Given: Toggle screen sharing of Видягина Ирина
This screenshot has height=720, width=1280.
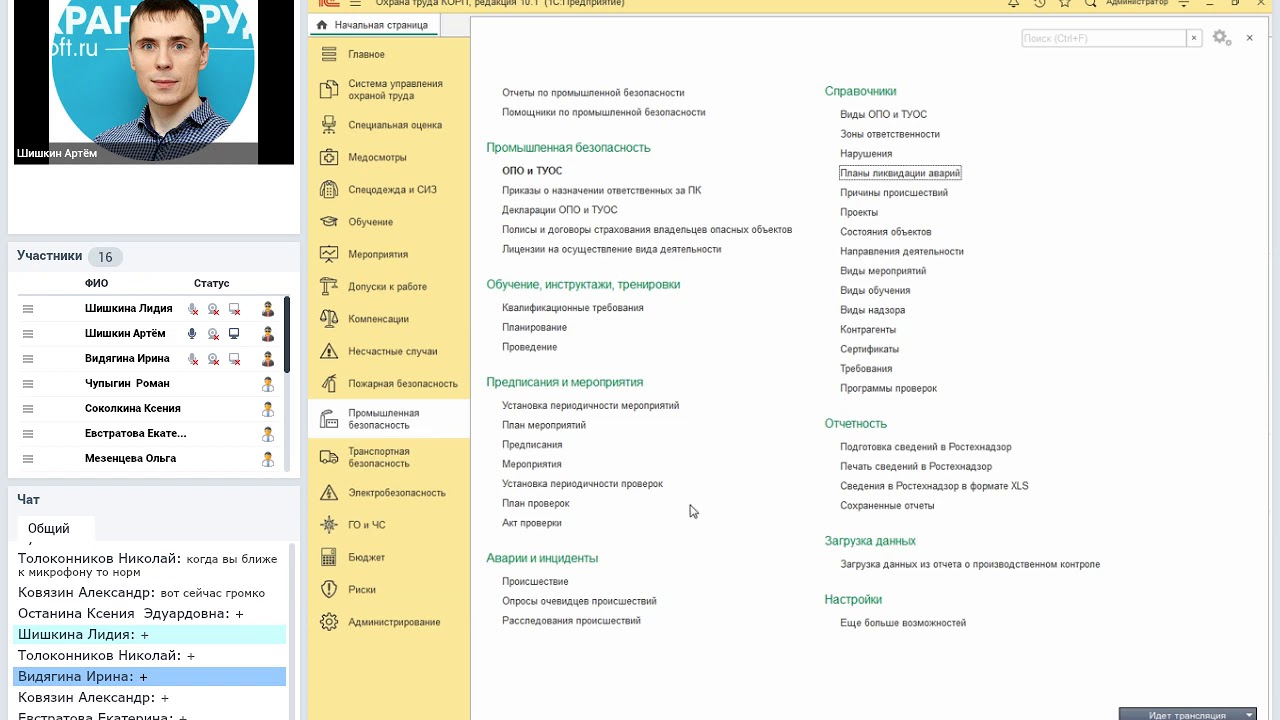Looking at the screenshot, I should point(234,359).
